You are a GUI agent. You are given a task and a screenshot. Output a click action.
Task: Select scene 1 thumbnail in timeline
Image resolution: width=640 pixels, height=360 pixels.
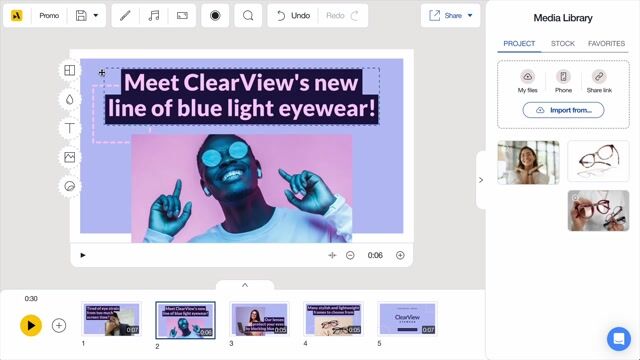coord(111,319)
